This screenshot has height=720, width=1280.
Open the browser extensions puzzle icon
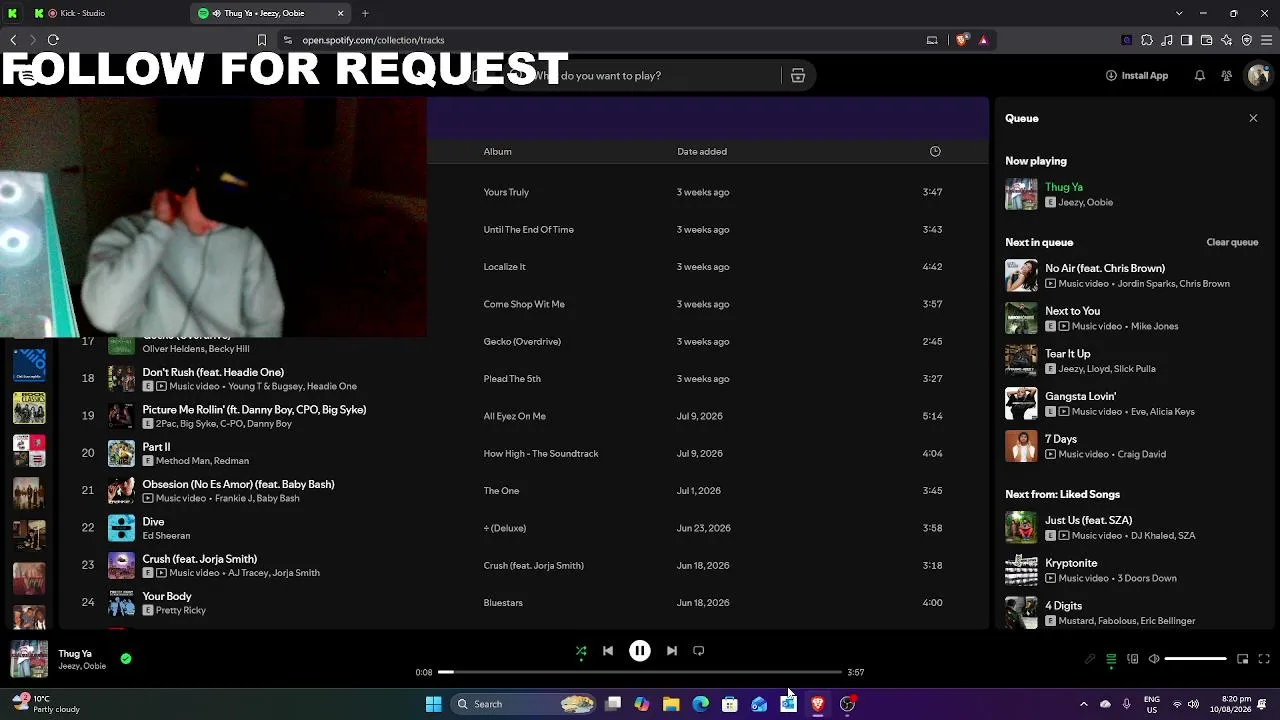tap(1147, 40)
